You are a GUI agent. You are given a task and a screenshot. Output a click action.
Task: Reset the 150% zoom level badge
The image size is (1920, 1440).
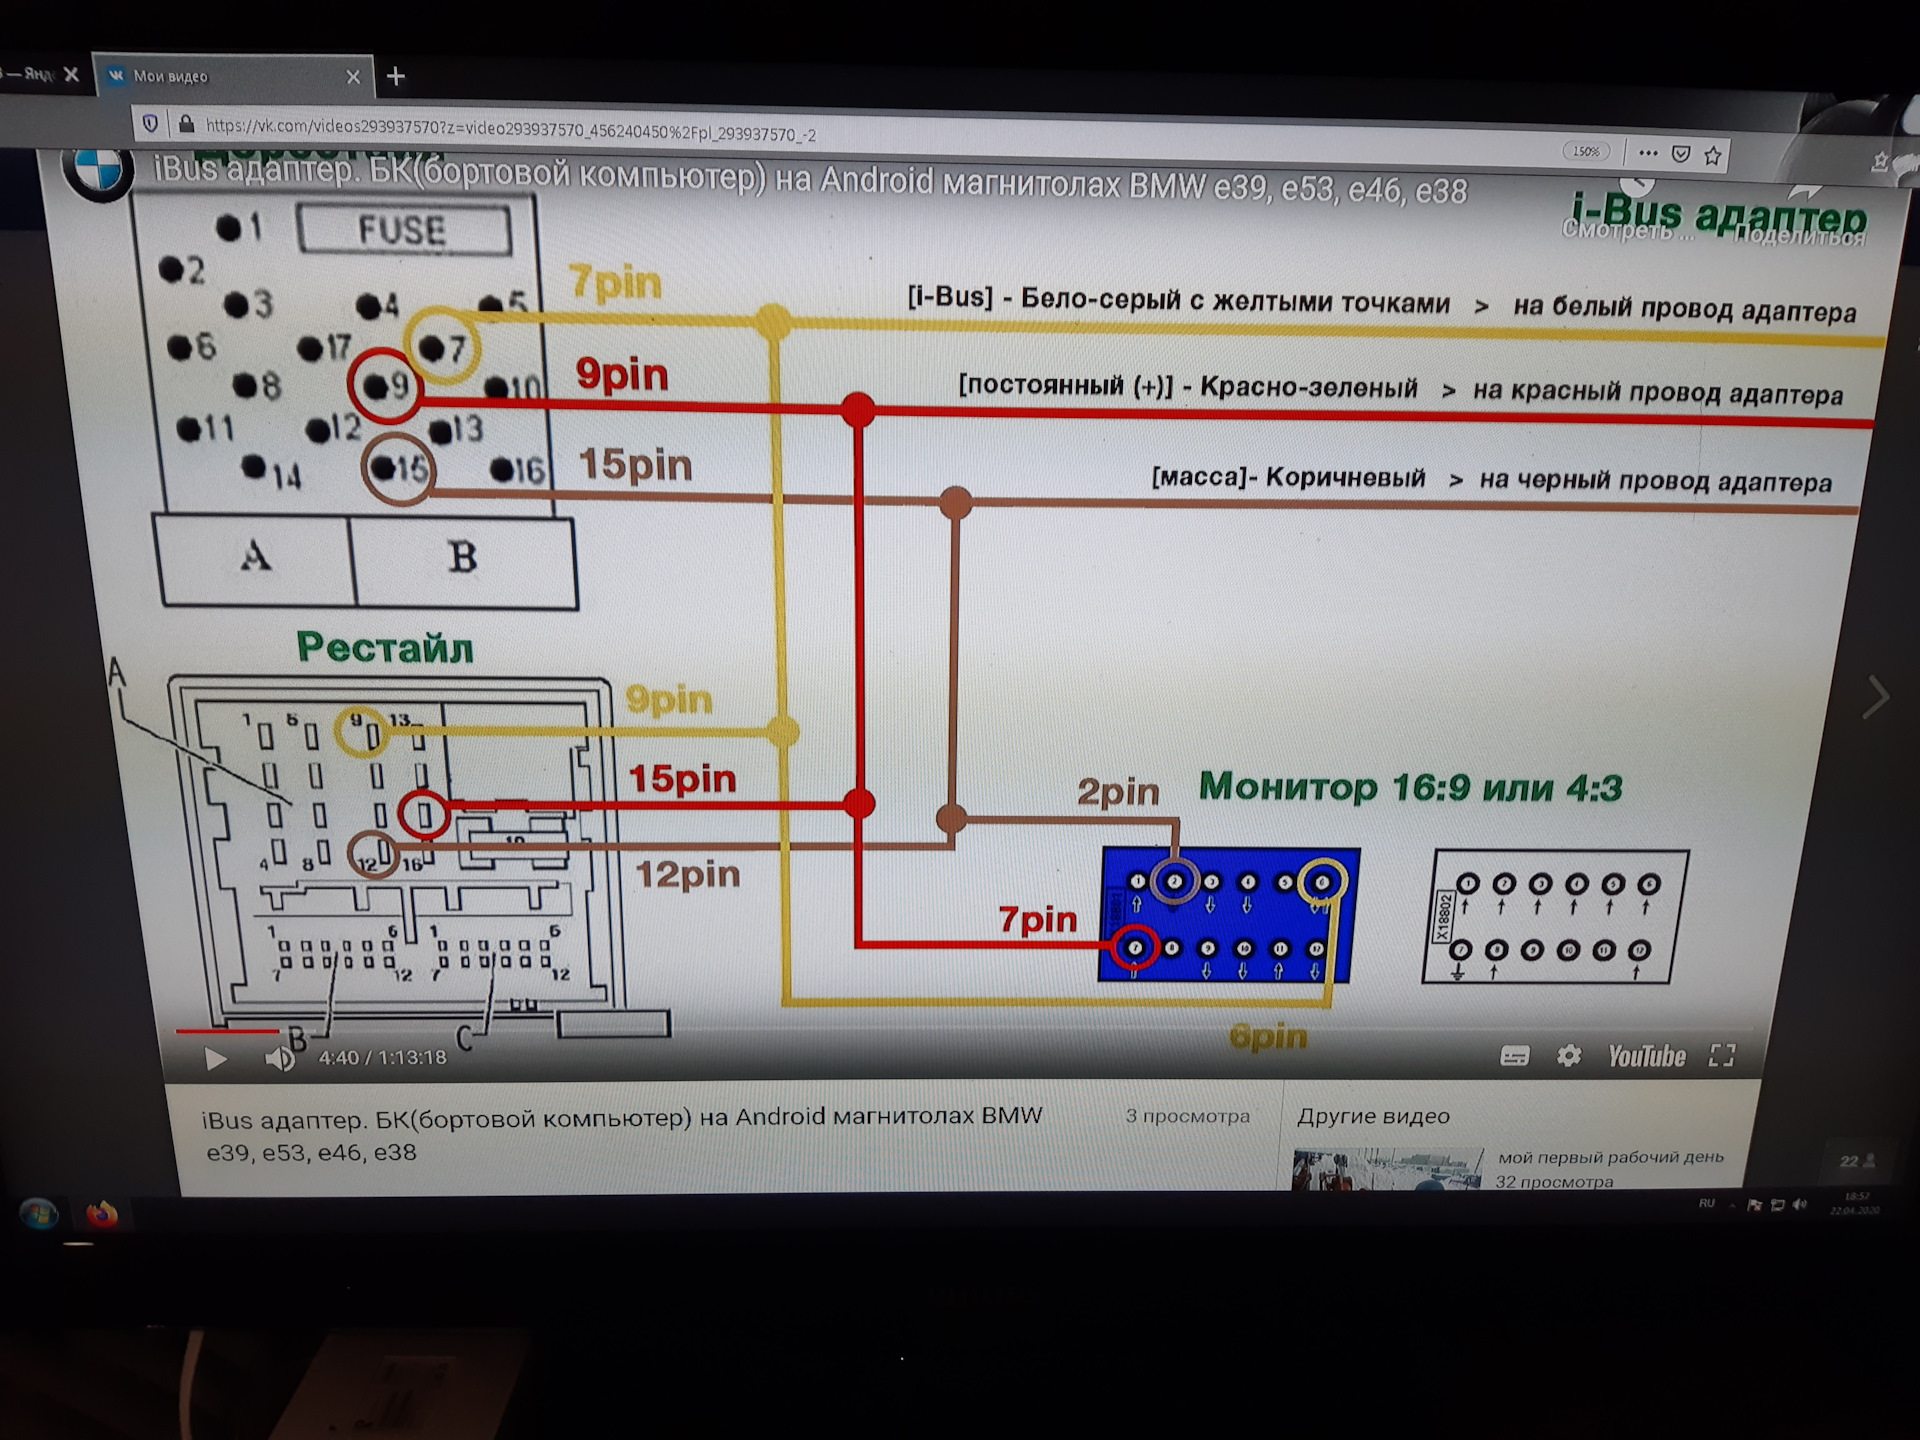[x=1586, y=151]
